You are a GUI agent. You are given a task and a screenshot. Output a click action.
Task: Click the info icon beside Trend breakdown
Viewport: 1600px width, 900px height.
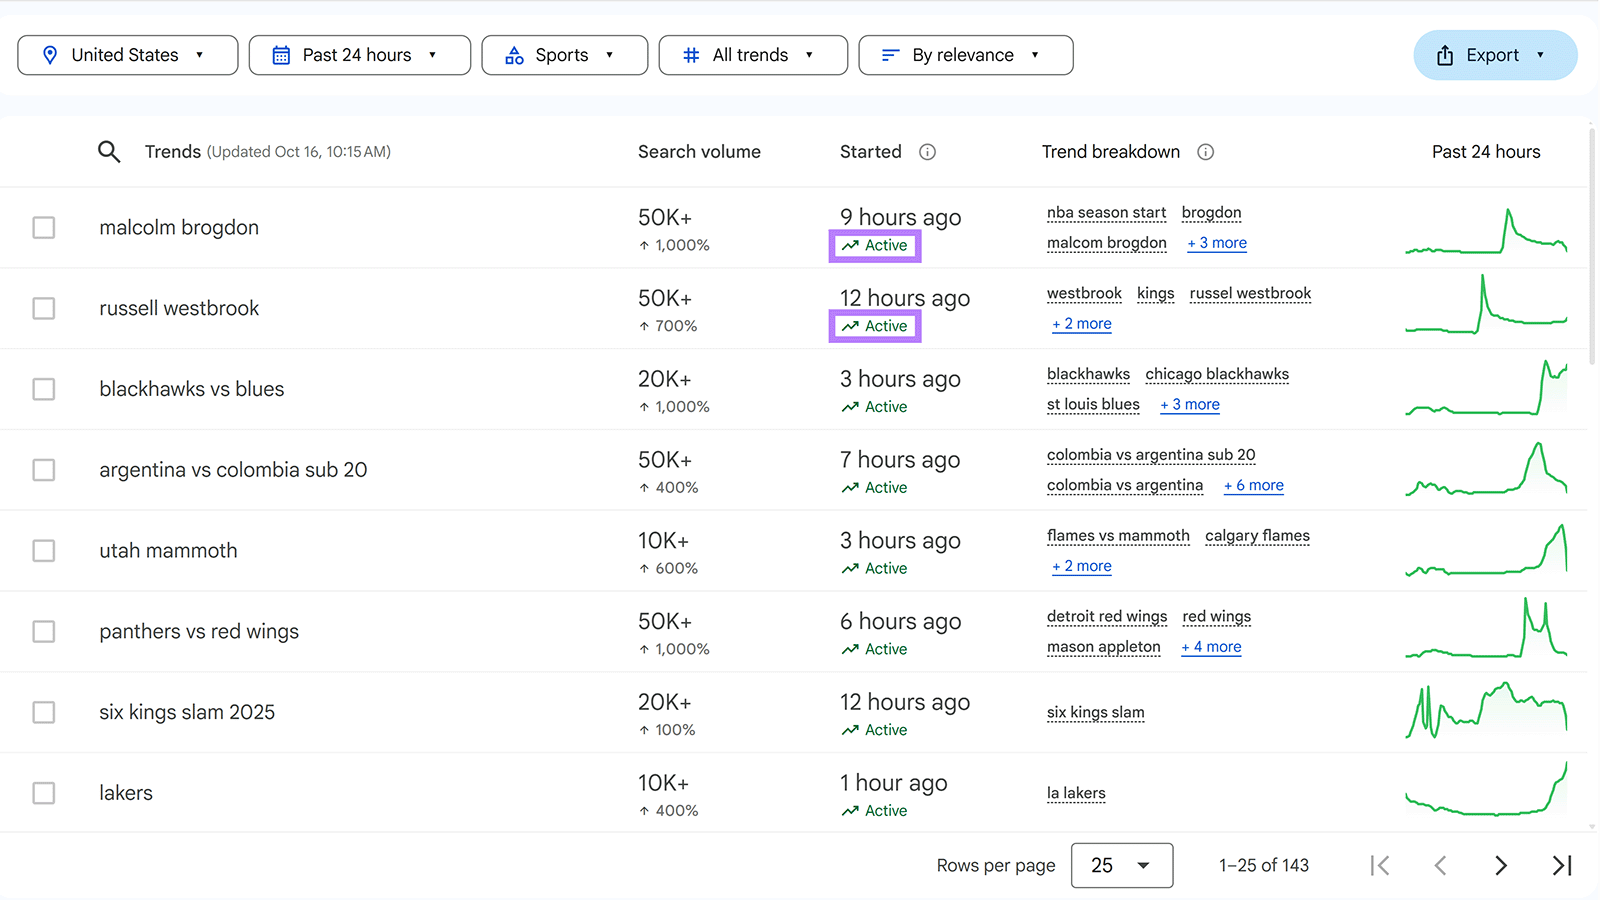(x=1205, y=152)
